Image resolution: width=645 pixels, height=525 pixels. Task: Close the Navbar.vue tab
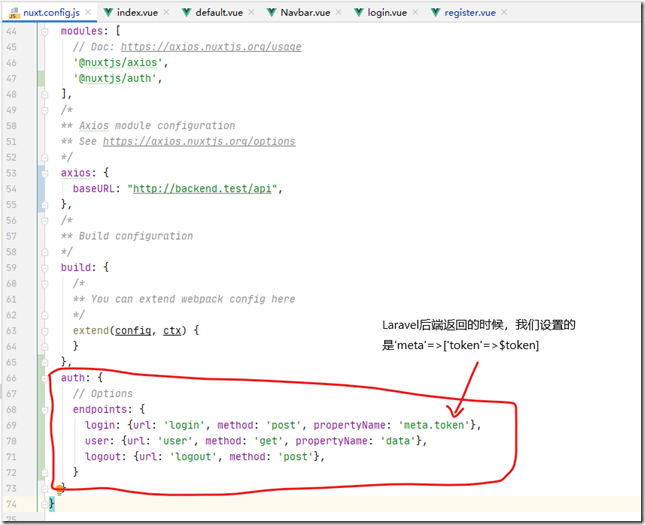pyautogui.click(x=339, y=12)
